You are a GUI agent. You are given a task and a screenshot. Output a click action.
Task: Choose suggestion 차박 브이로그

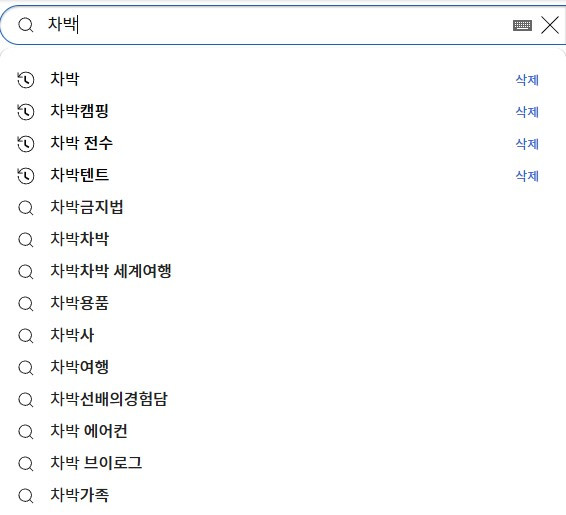96,463
